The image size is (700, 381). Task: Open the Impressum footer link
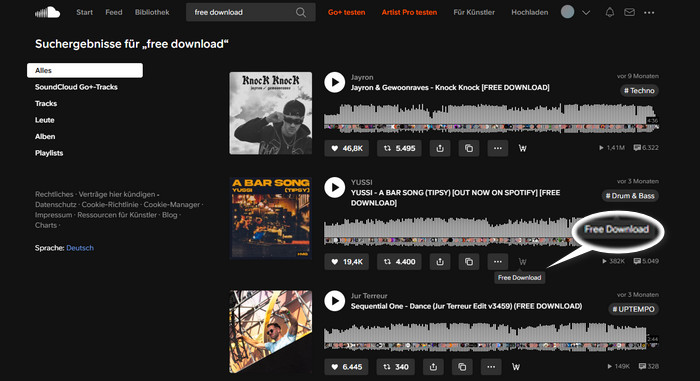click(x=54, y=215)
